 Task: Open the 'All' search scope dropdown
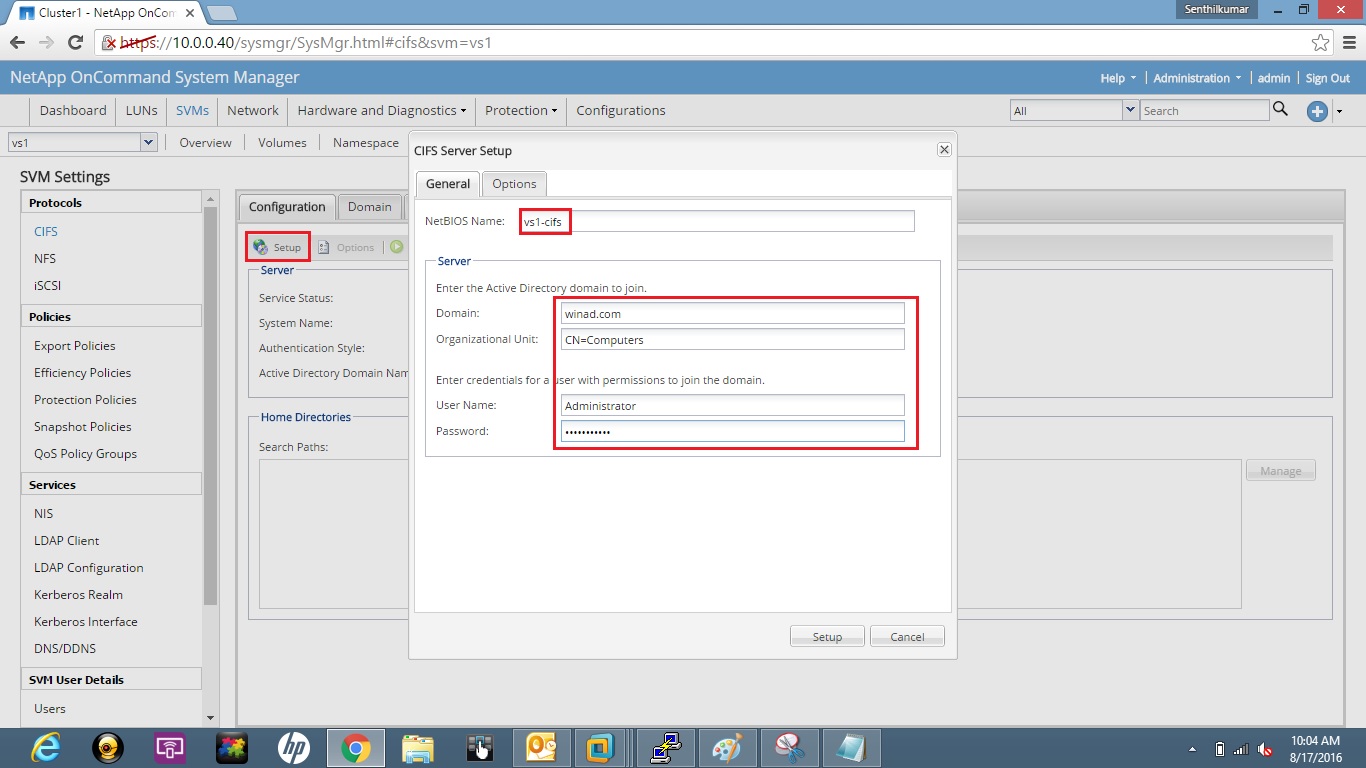pyautogui.click(x=1131, y=110)
